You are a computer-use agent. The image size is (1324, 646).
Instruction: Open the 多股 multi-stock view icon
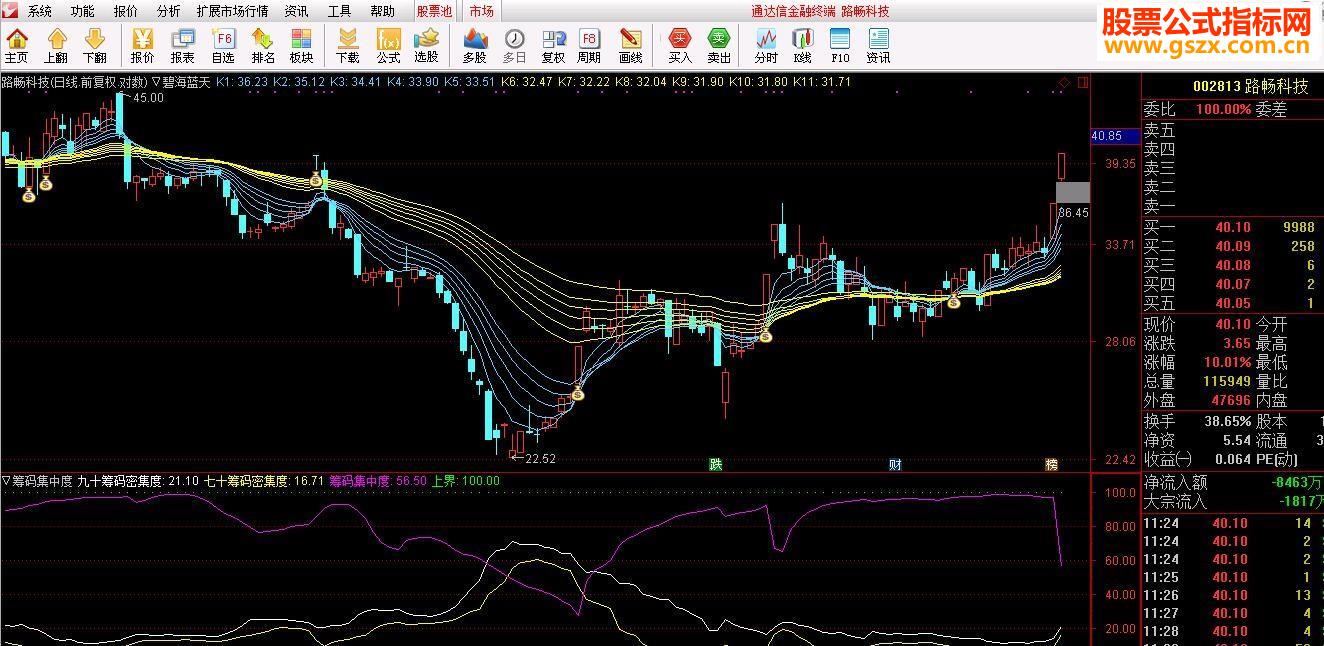click(475, 47)
